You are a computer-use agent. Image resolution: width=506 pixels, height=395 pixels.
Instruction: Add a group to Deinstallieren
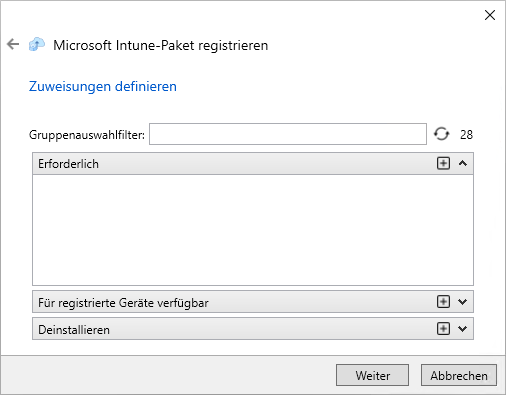coord(443,329)
